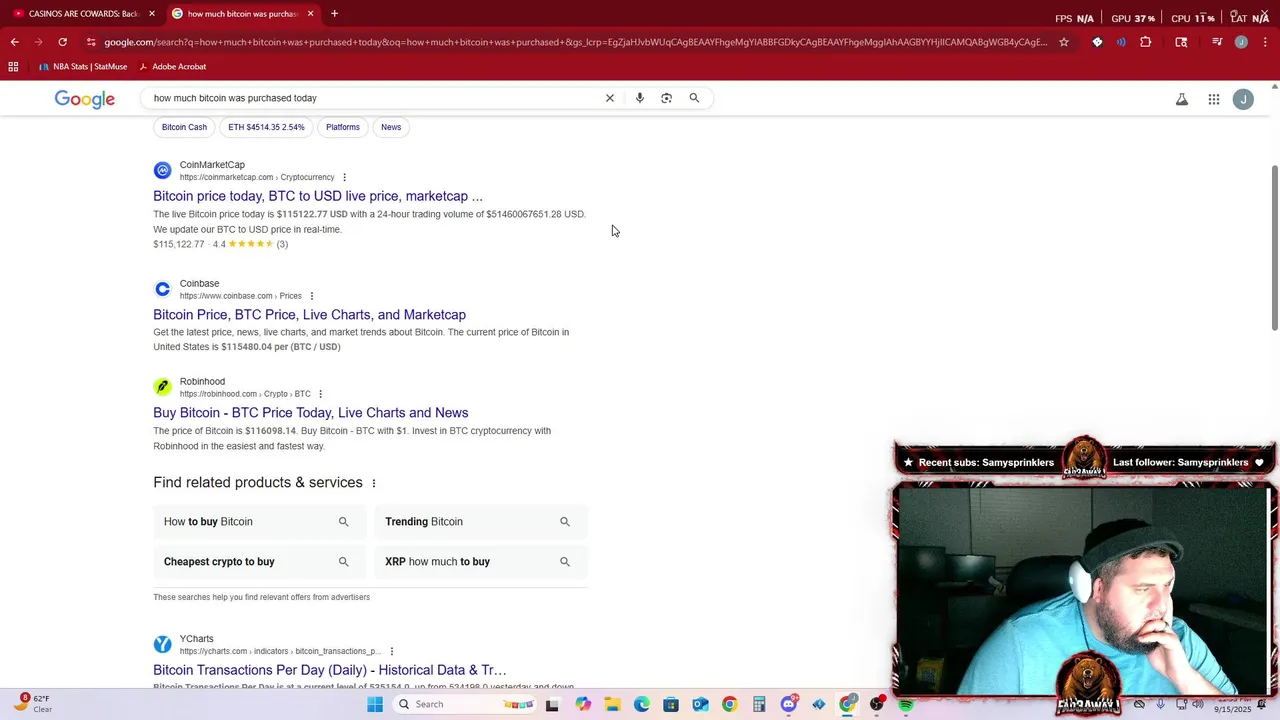Open Spotify from the taskbar
This screenshot has width=1280, height=720.
906,704
